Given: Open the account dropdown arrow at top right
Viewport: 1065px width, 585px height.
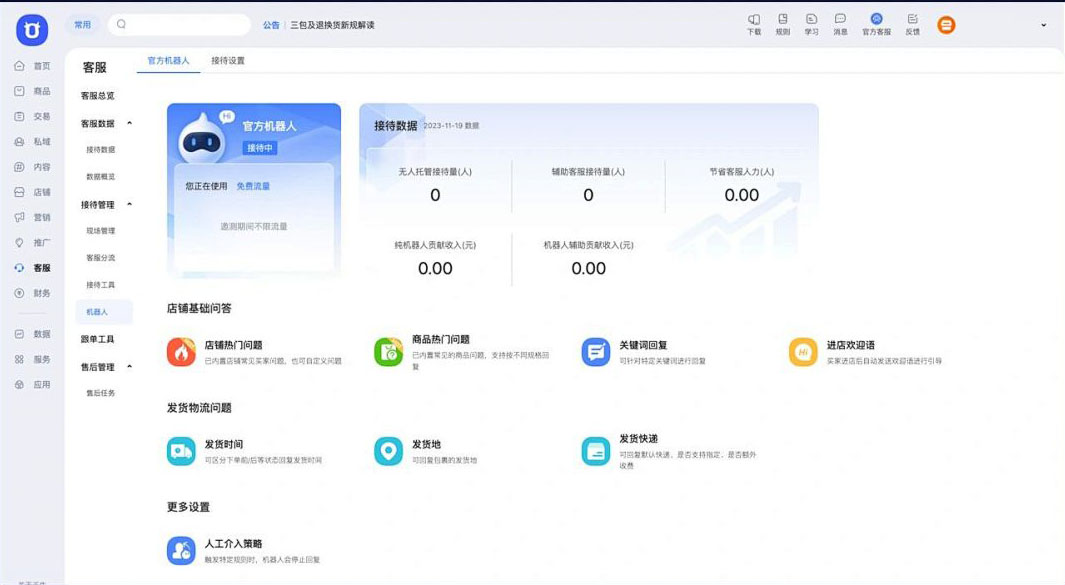Looking at the screenshot, I should tap(1044, 26).
